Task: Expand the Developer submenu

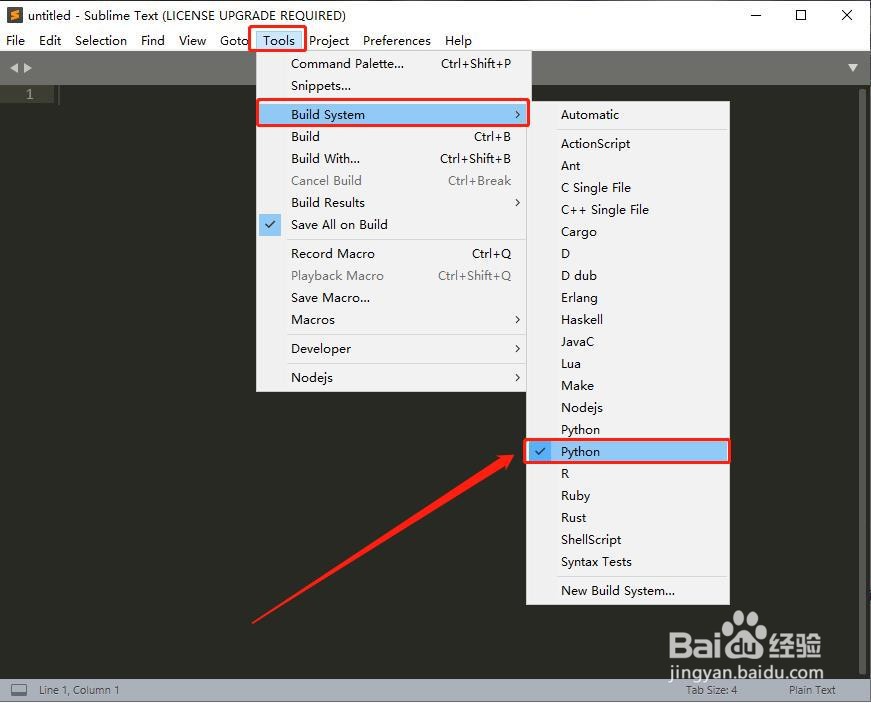Action: click(392, 349)
